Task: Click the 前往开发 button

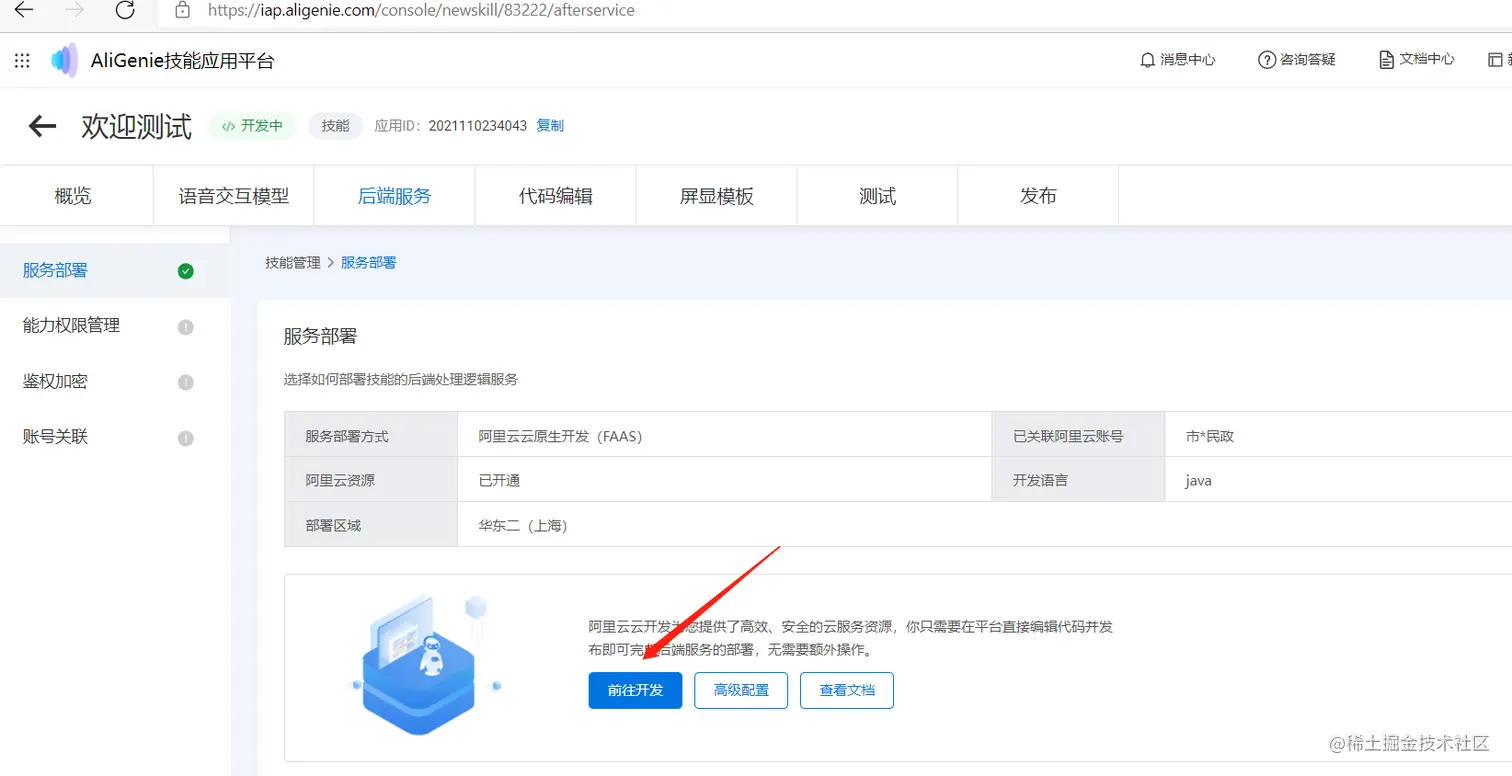Action: (635, 691)
